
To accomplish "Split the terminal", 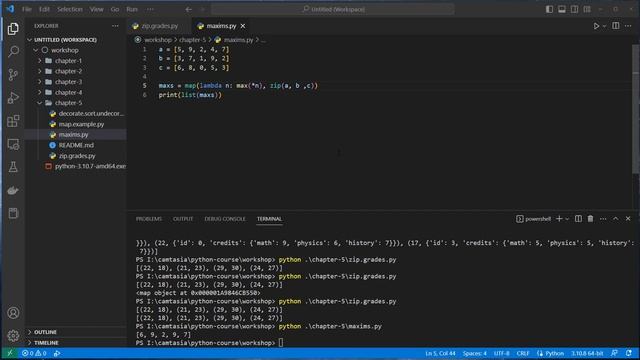I will point(578,219).
